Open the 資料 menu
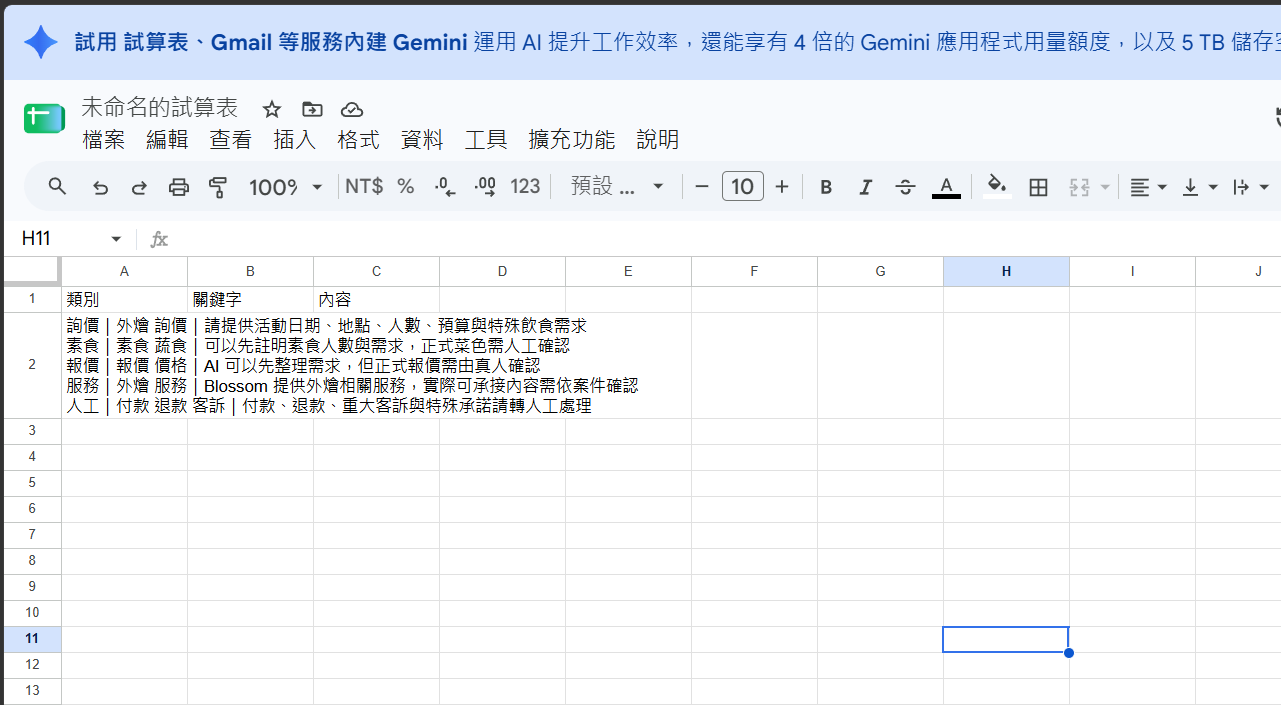Screen dimensions: 1281x705 (422, 140)
